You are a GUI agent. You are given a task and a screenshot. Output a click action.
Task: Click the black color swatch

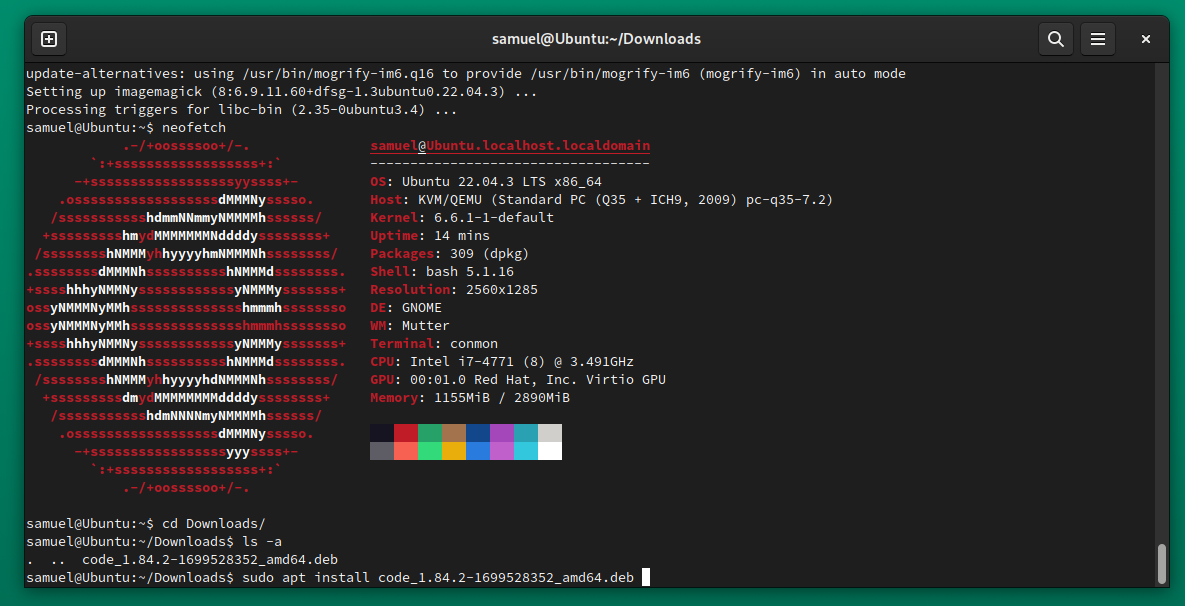[x=382, y=433]
